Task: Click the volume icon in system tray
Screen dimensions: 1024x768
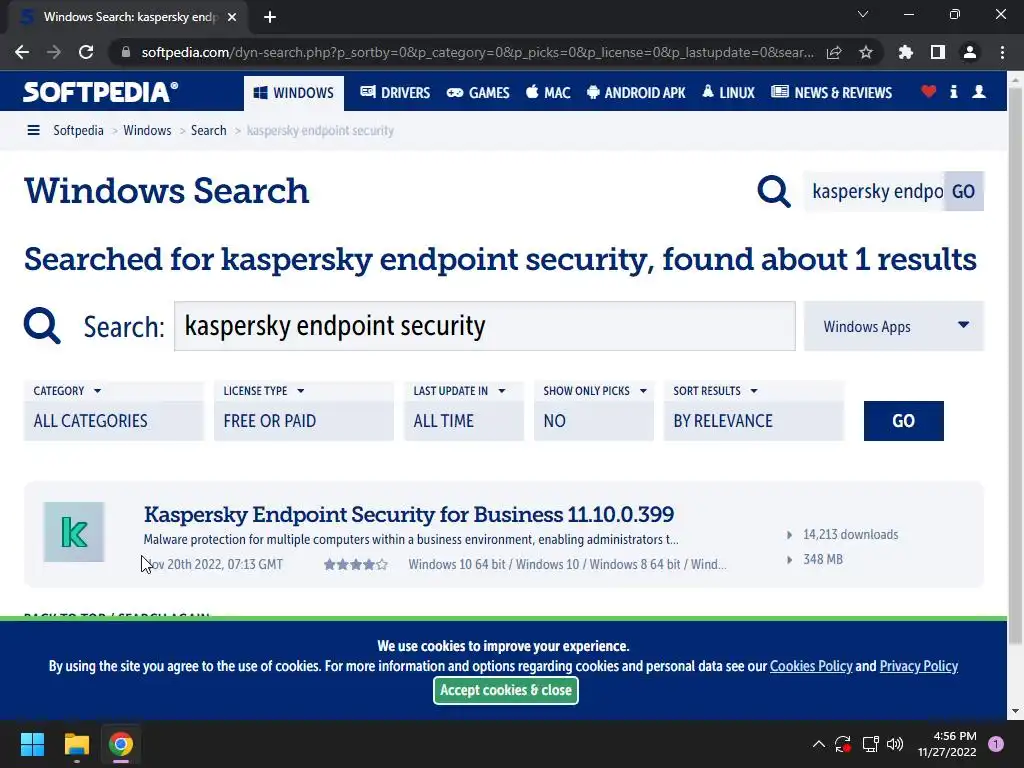Action: click(895, 744)
